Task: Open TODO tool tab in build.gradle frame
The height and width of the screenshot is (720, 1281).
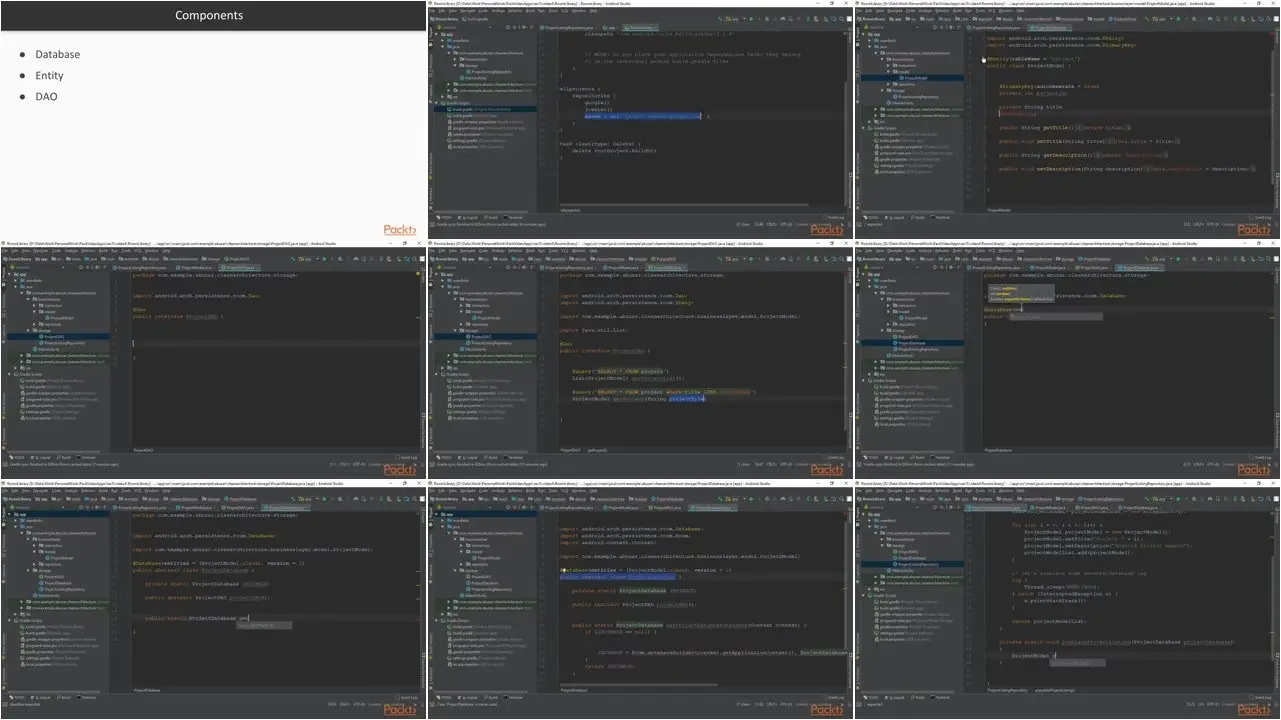Action: pyautogui.click(x=444, y=217)
